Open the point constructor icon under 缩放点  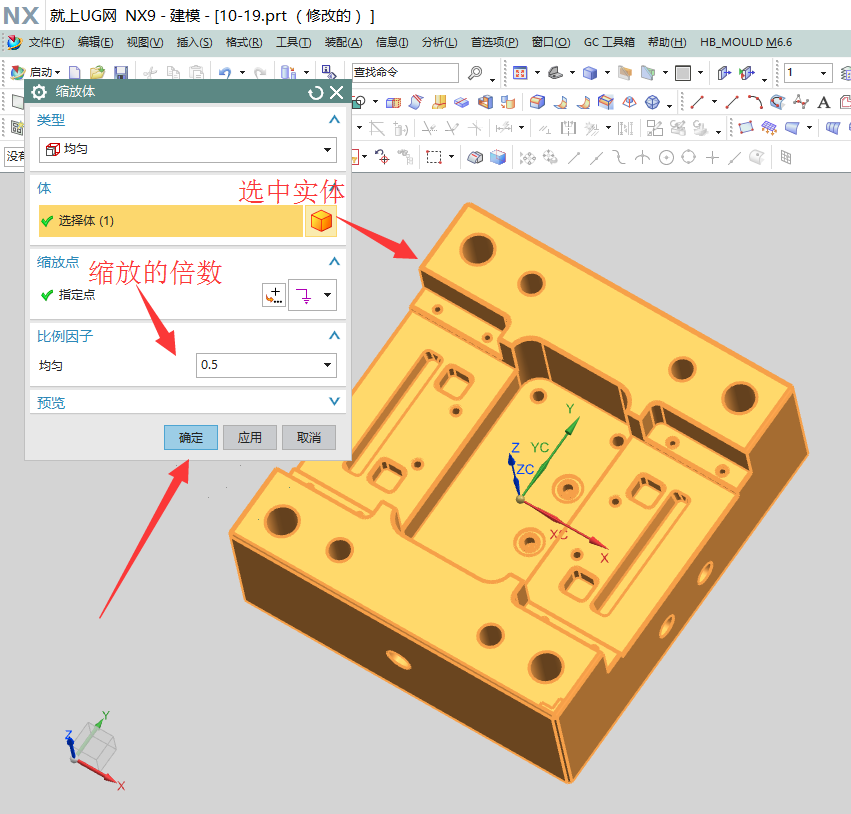point(273,294)
